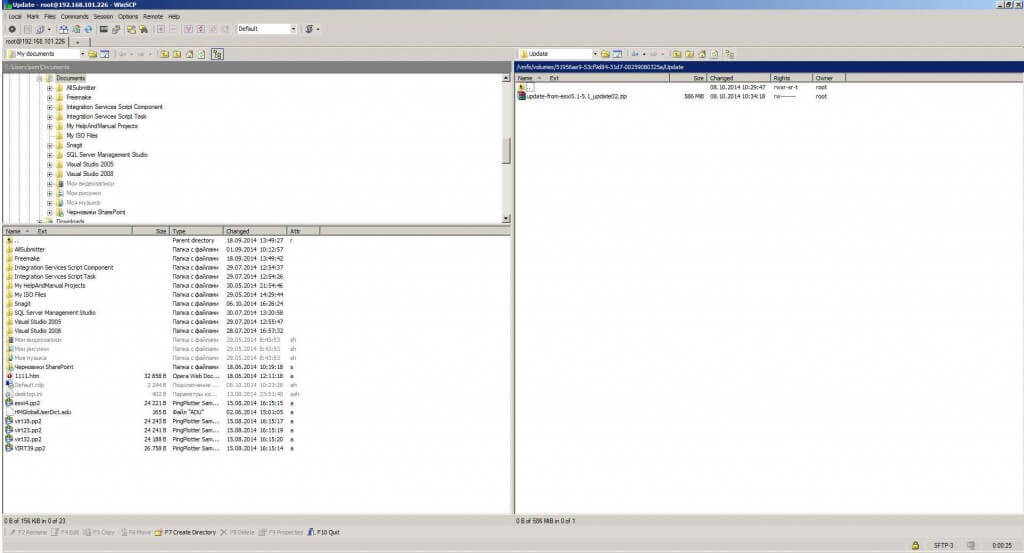Click the remote path address bar
The width and height of the screenshot is (1024, 553).
[769, 67]
